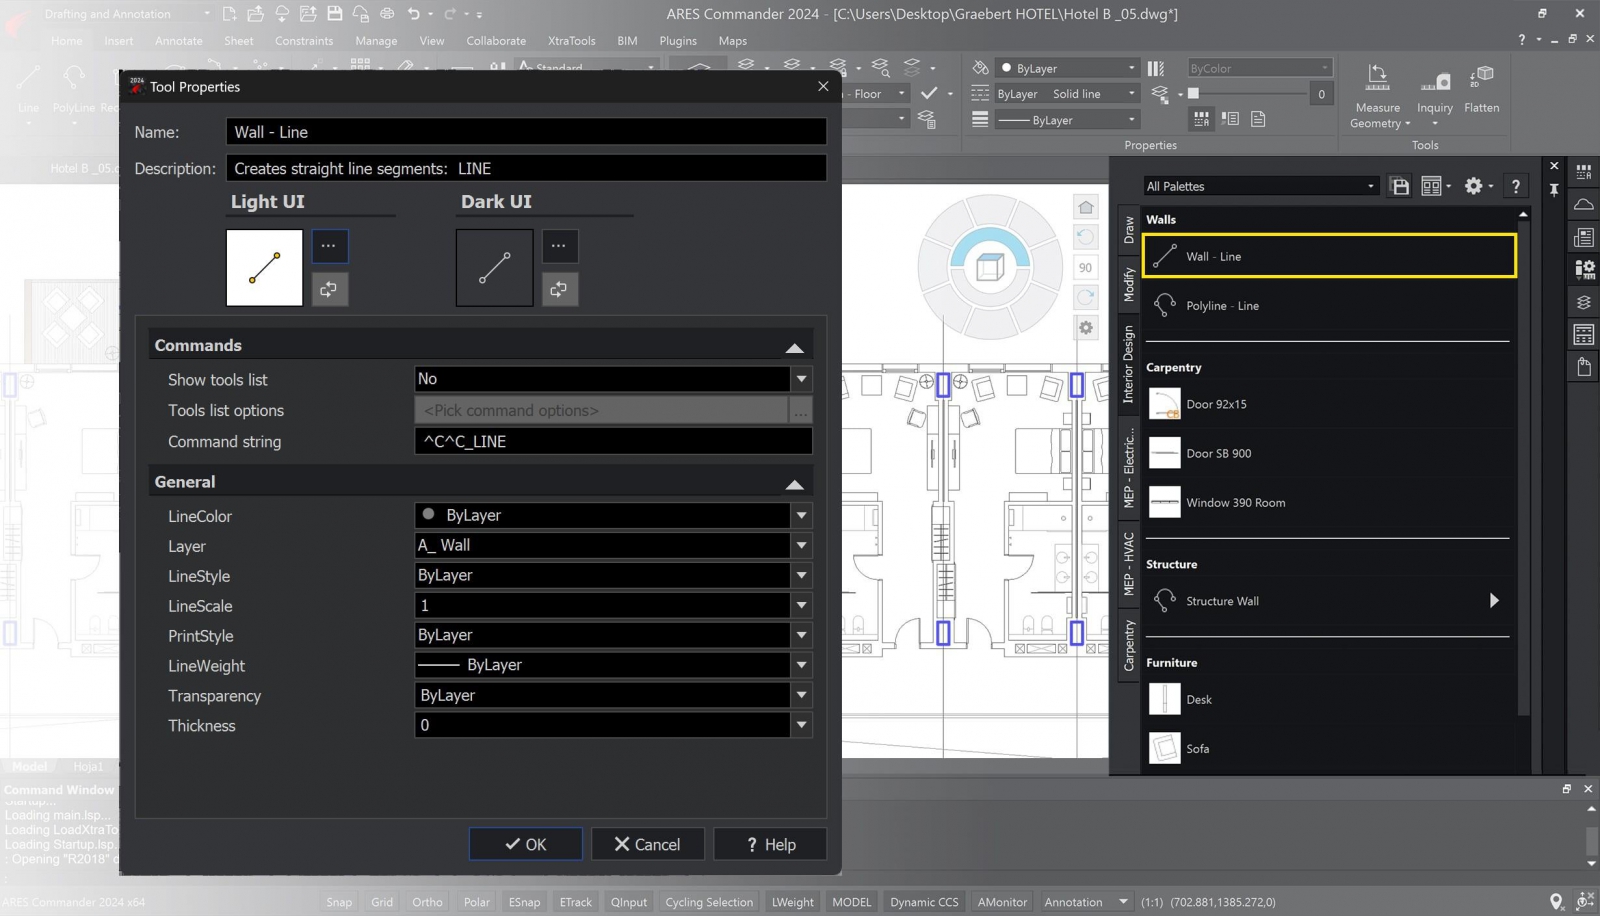Screen dimensions: 1600x916
Task: Click the Dark UI icon swap button
Action: [x=559, y=290]
